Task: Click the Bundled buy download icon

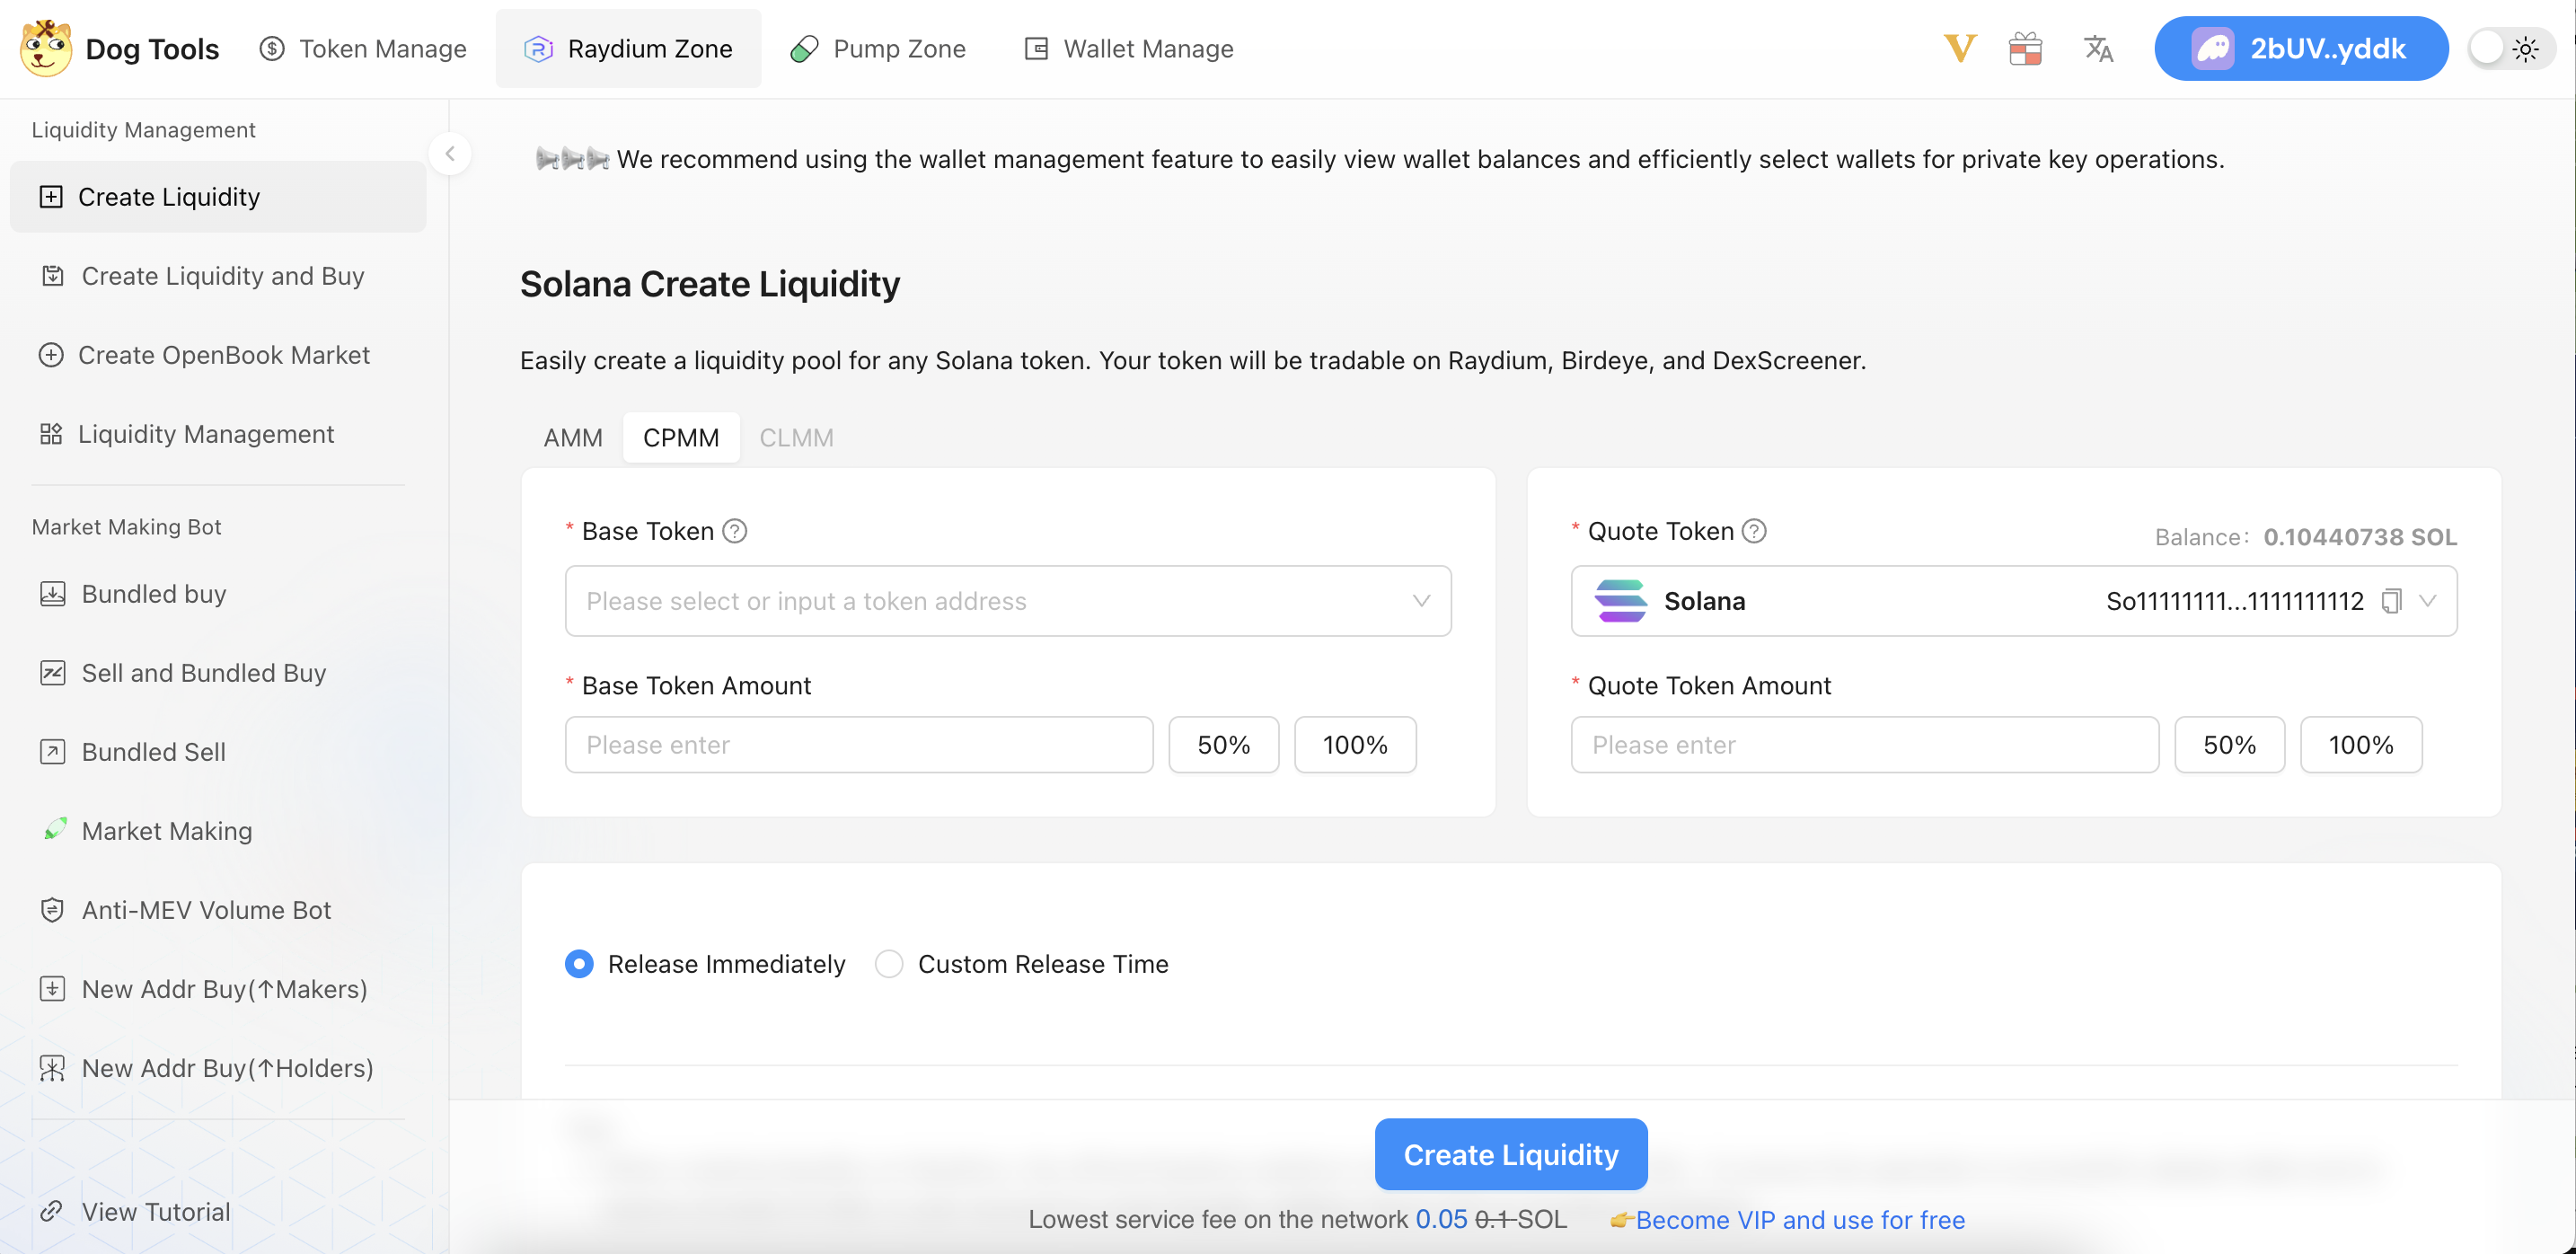Action: (53, 594)
